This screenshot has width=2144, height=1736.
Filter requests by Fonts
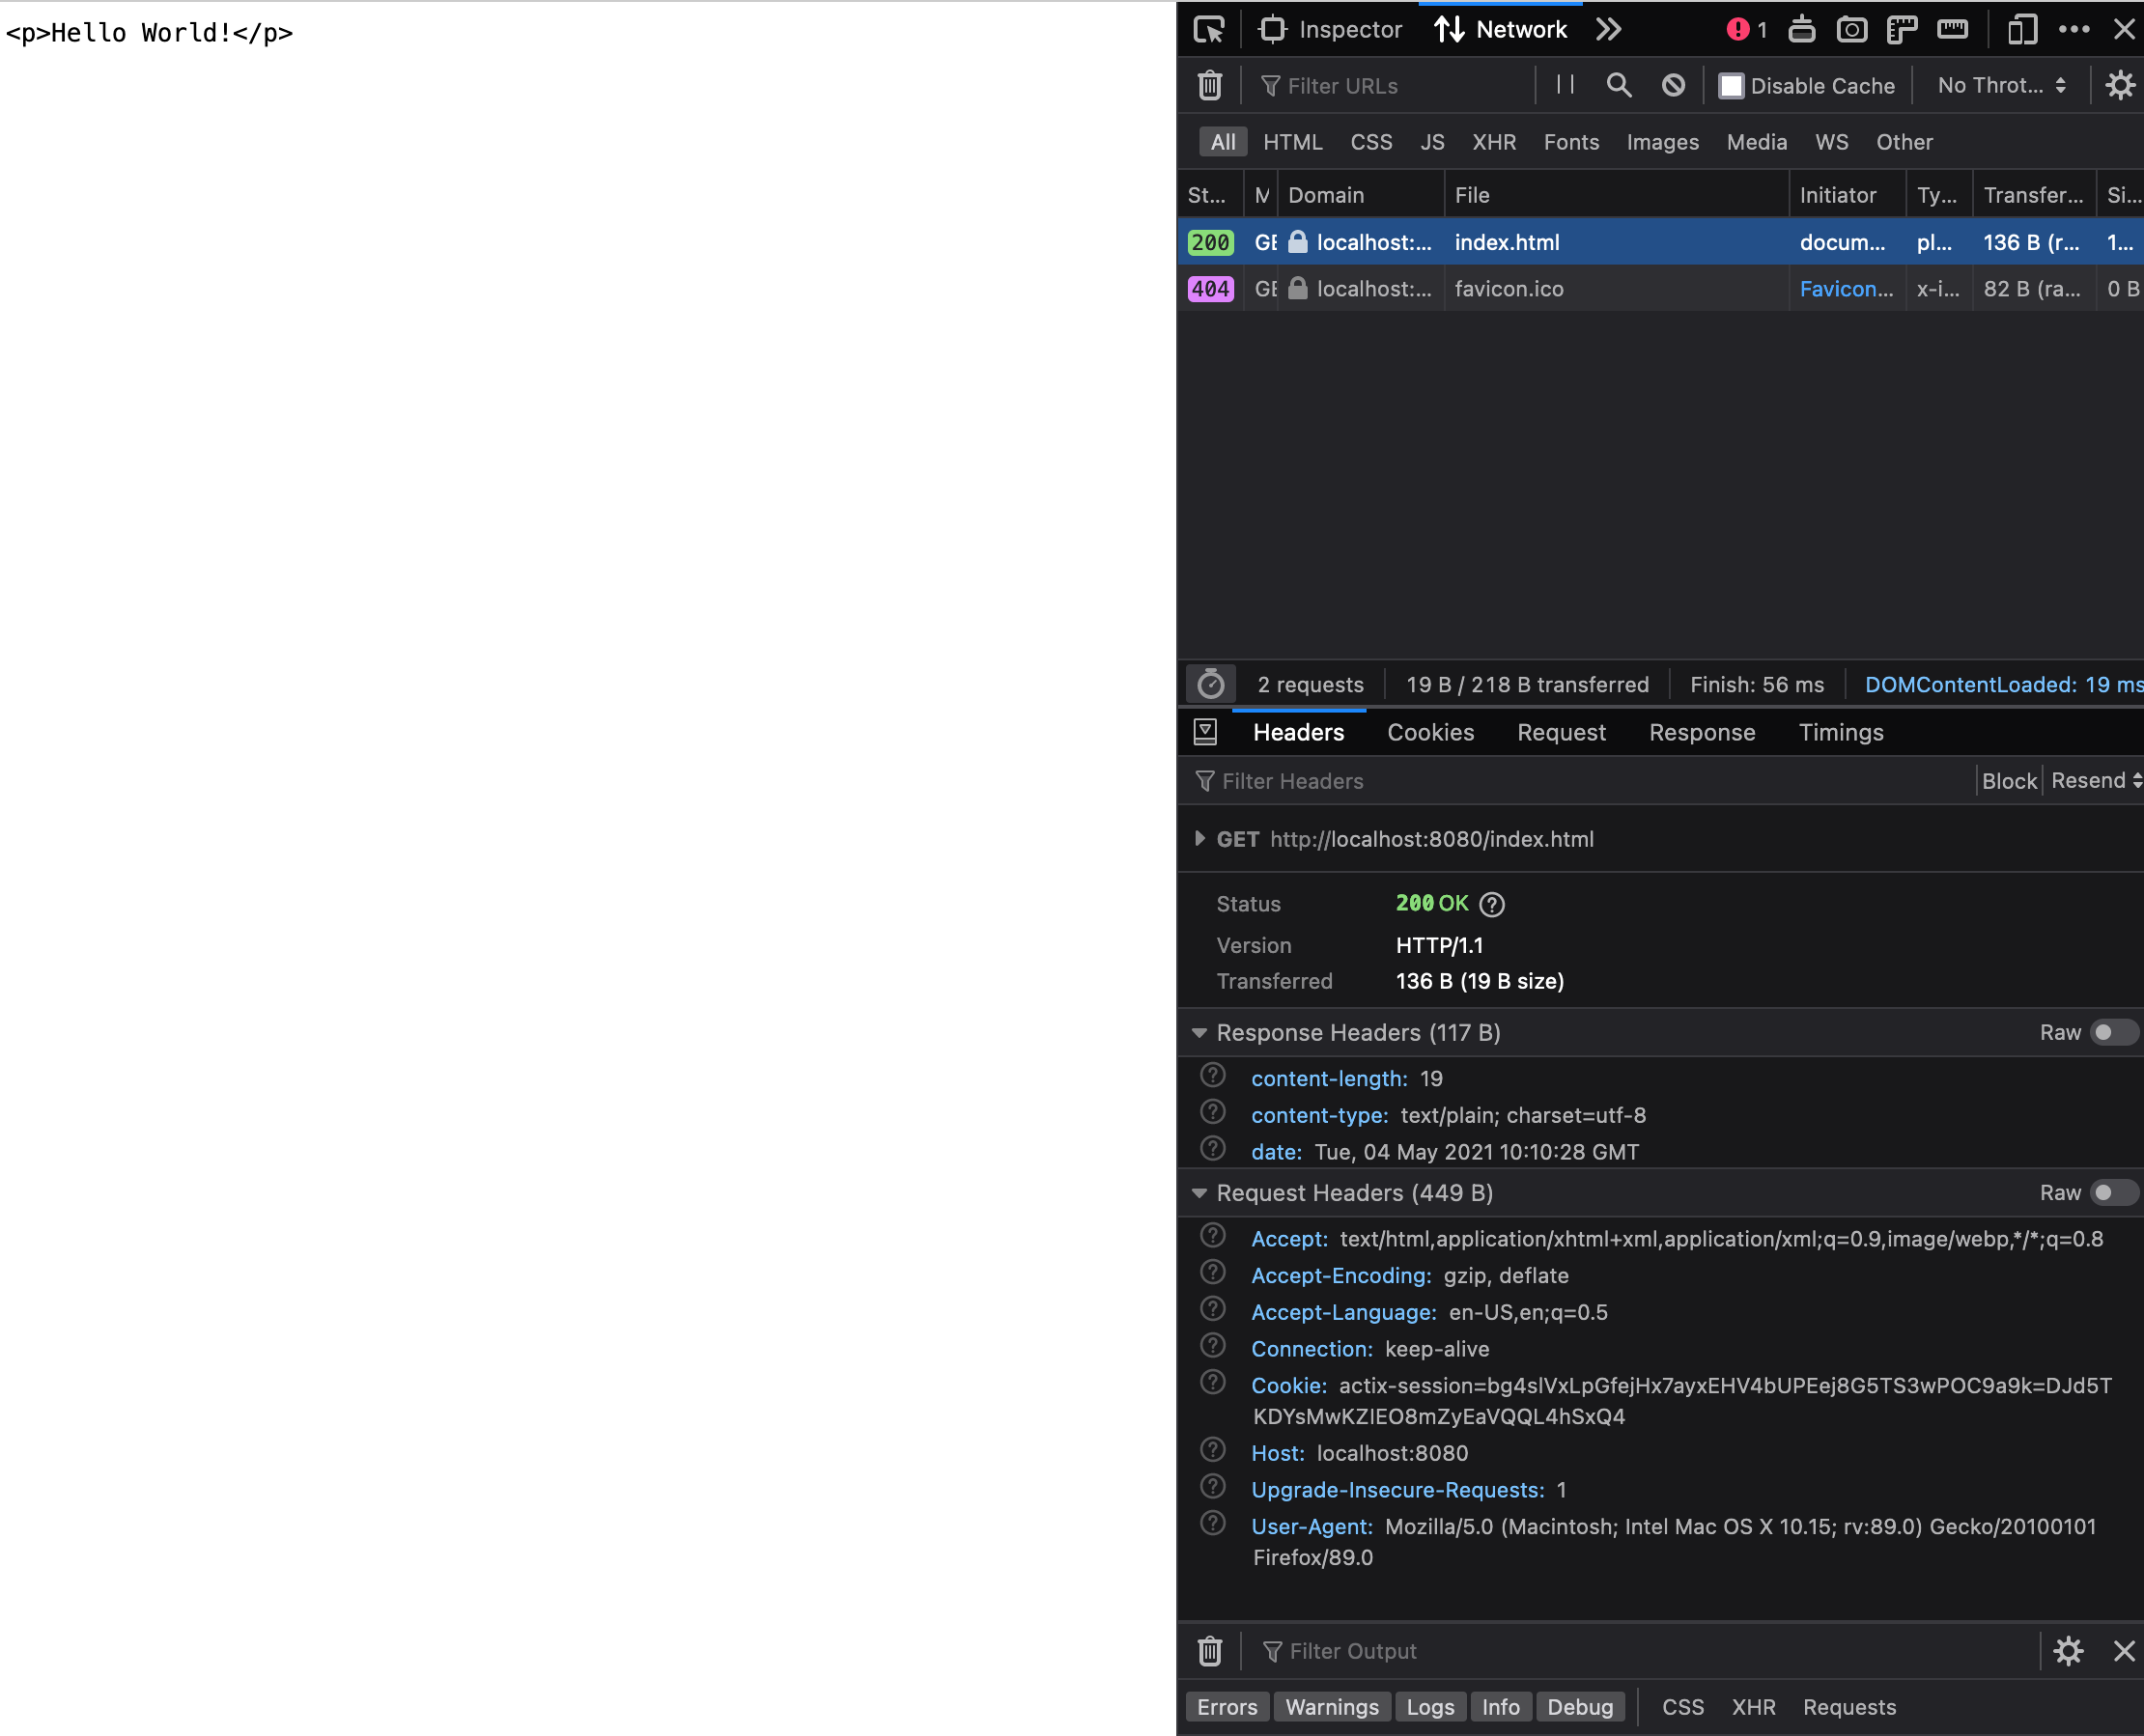coord(1571,142)
